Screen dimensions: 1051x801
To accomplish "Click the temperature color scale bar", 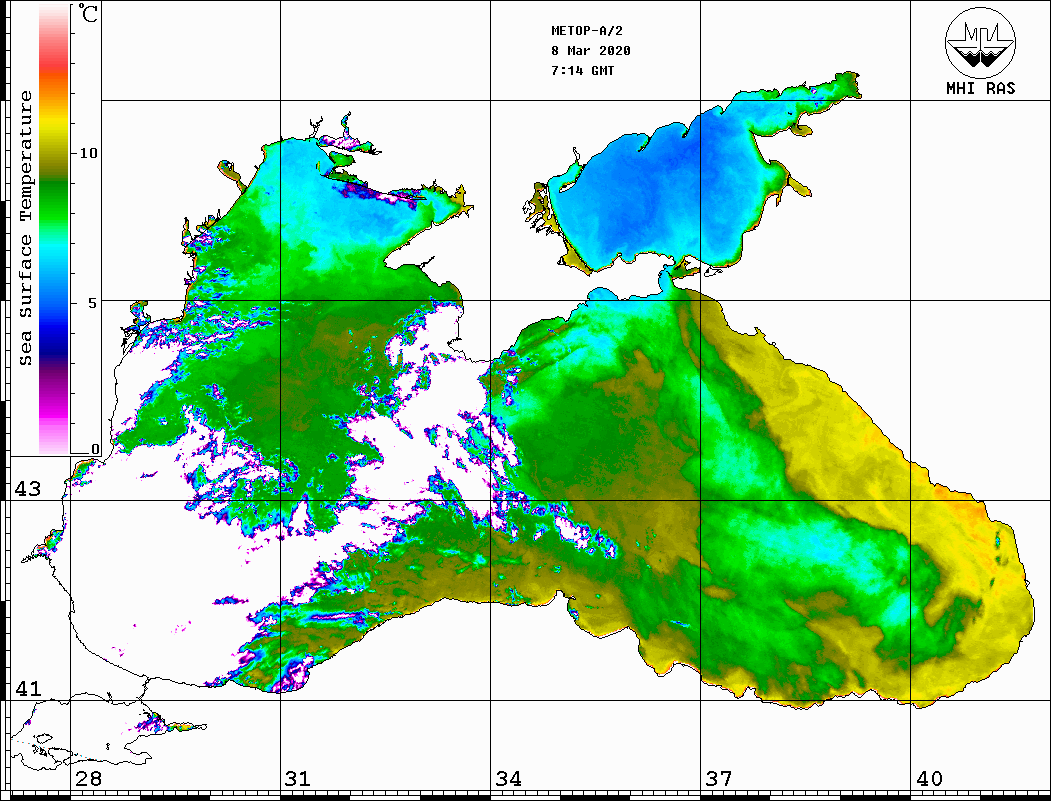I will click(54, 229).
